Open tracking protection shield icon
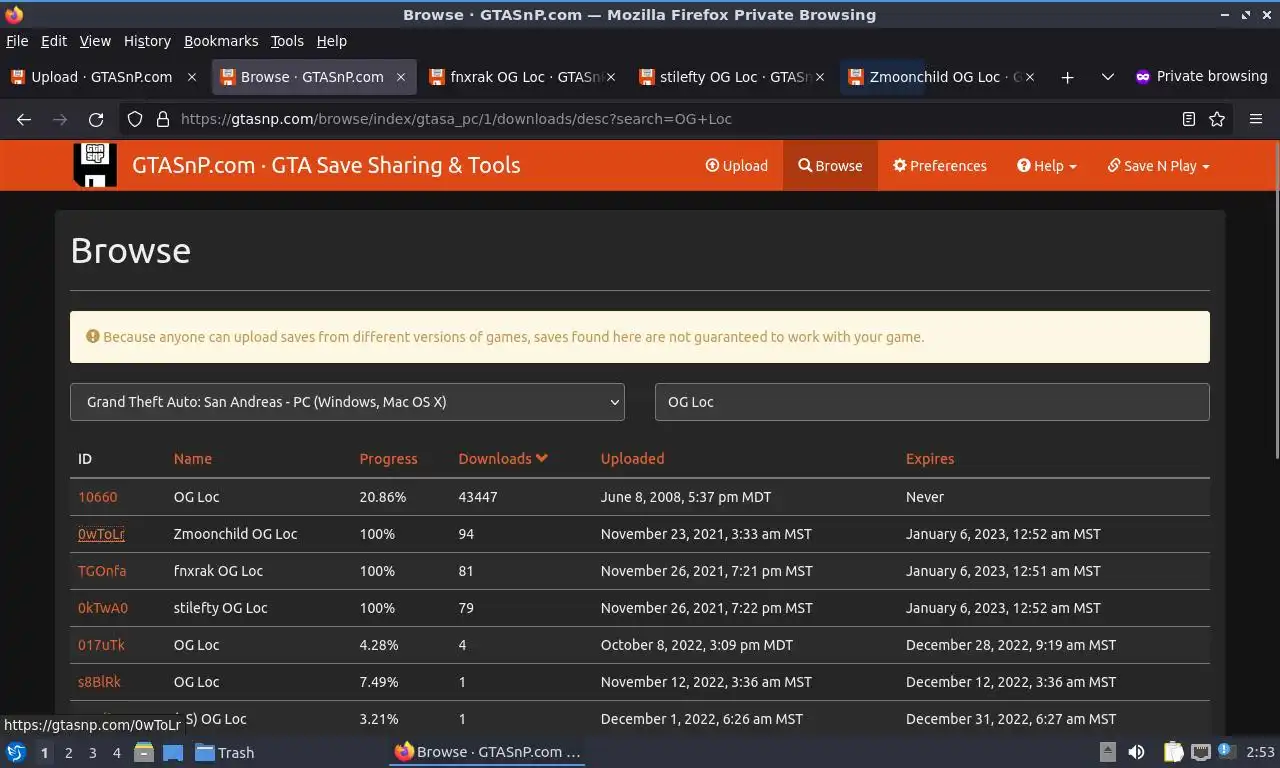The image size is (1280, 768). [x=135, y=119]
